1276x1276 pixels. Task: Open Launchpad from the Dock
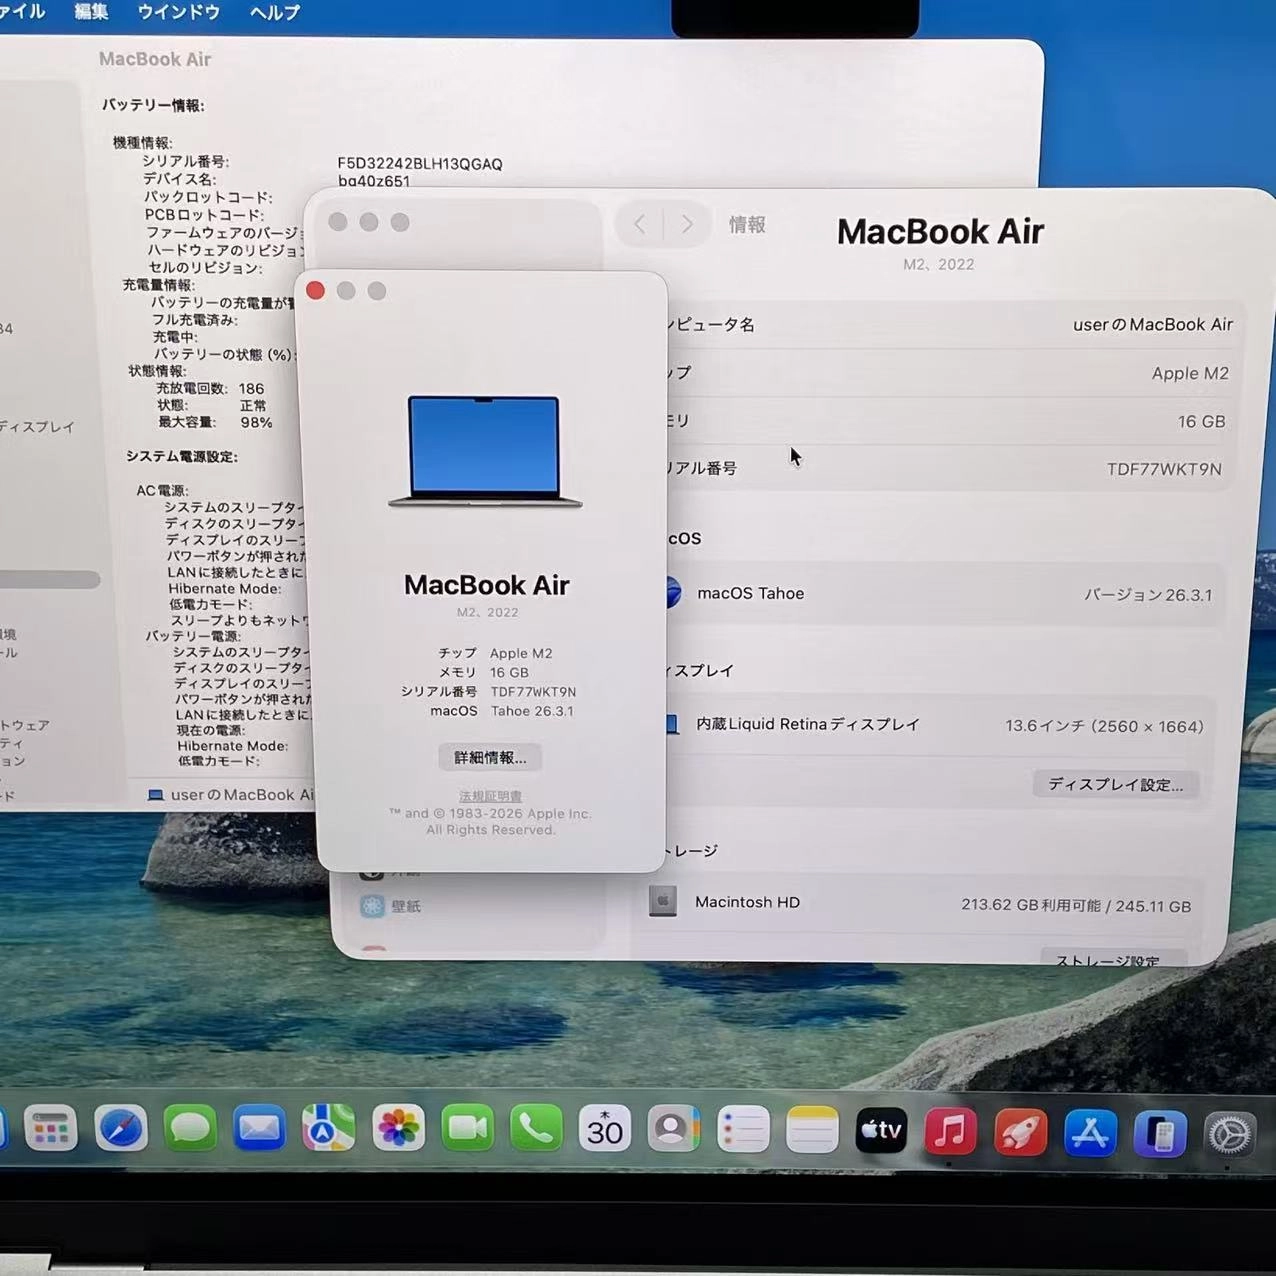tap(50, 1130)
